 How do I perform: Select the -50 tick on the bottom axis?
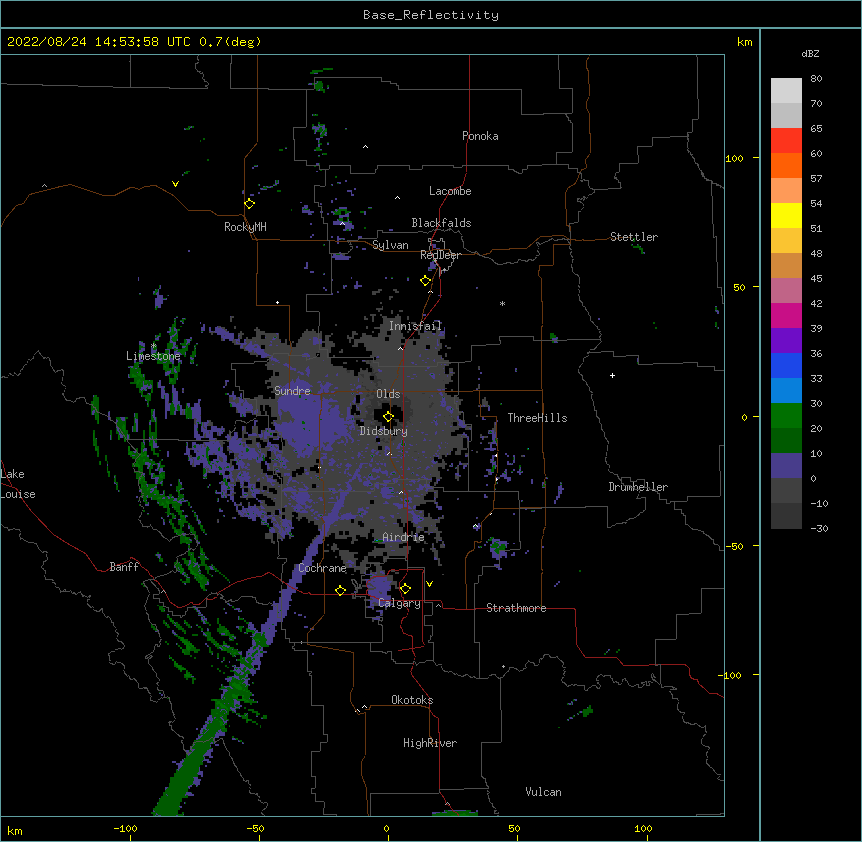255,828
